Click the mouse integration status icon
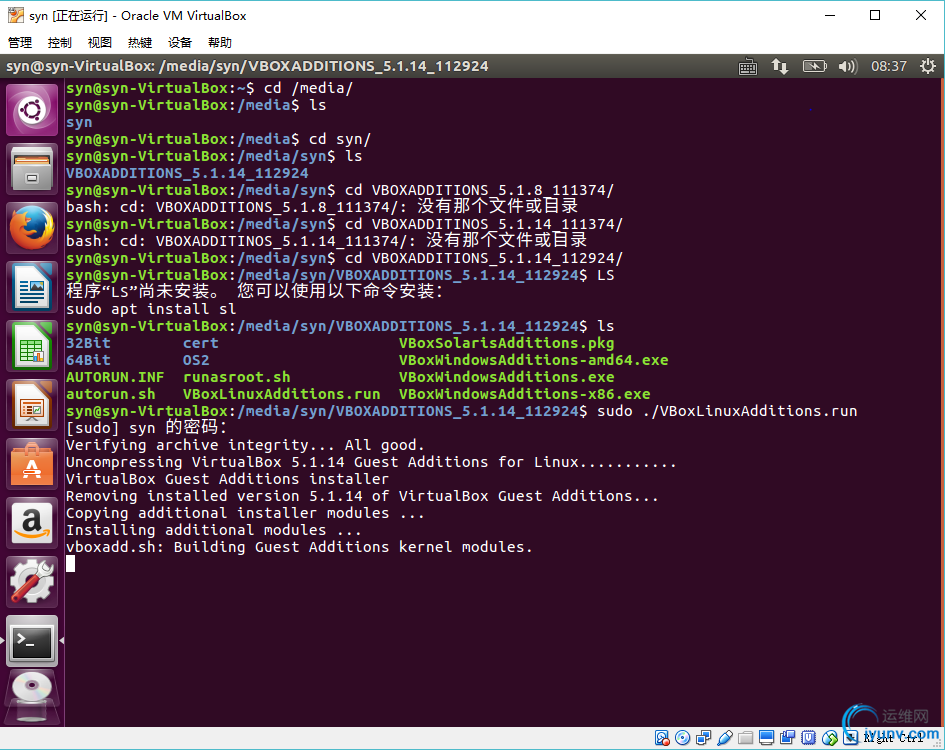Image resolution: width=945 pixels, height=750 pixels. [x=830, y=738]
